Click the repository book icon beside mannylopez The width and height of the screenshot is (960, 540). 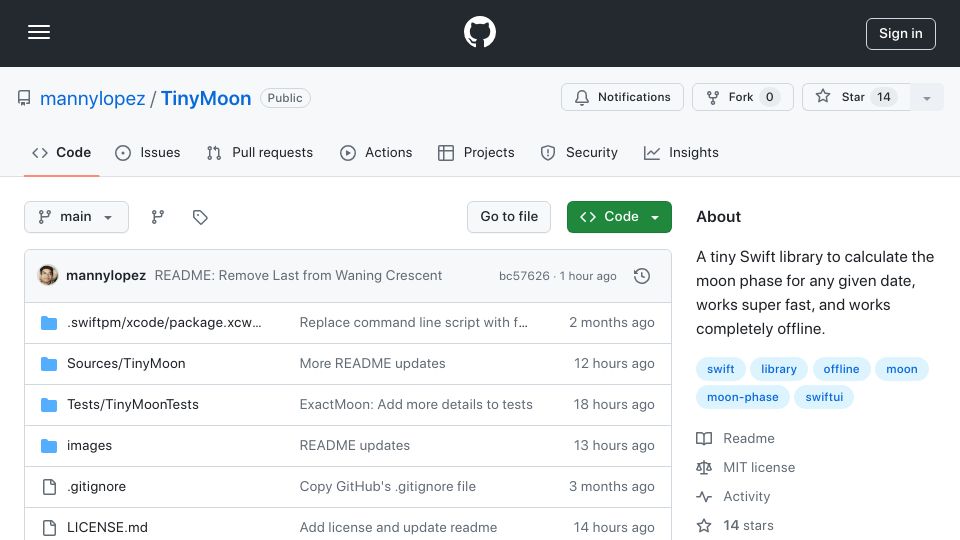pos(24,98)
